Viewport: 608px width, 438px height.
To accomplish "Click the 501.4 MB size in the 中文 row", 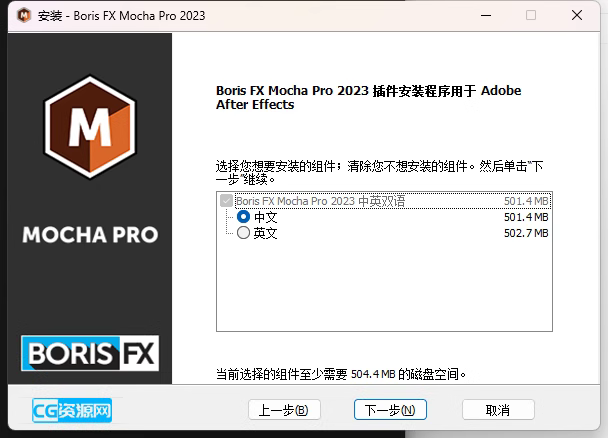I will (x=526, y=217).
